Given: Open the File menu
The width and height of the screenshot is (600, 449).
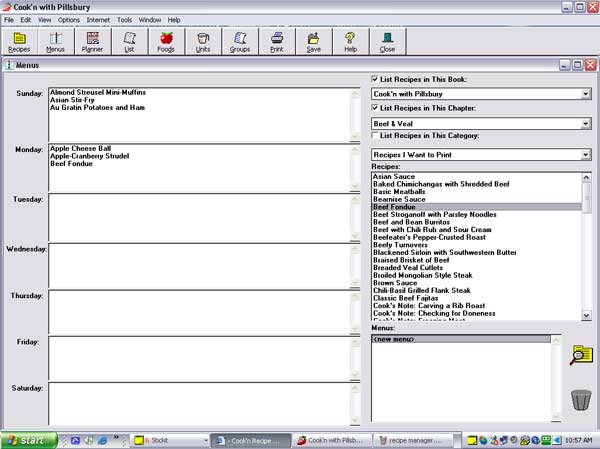Looking at the screenshot, I should click(9, 20).
